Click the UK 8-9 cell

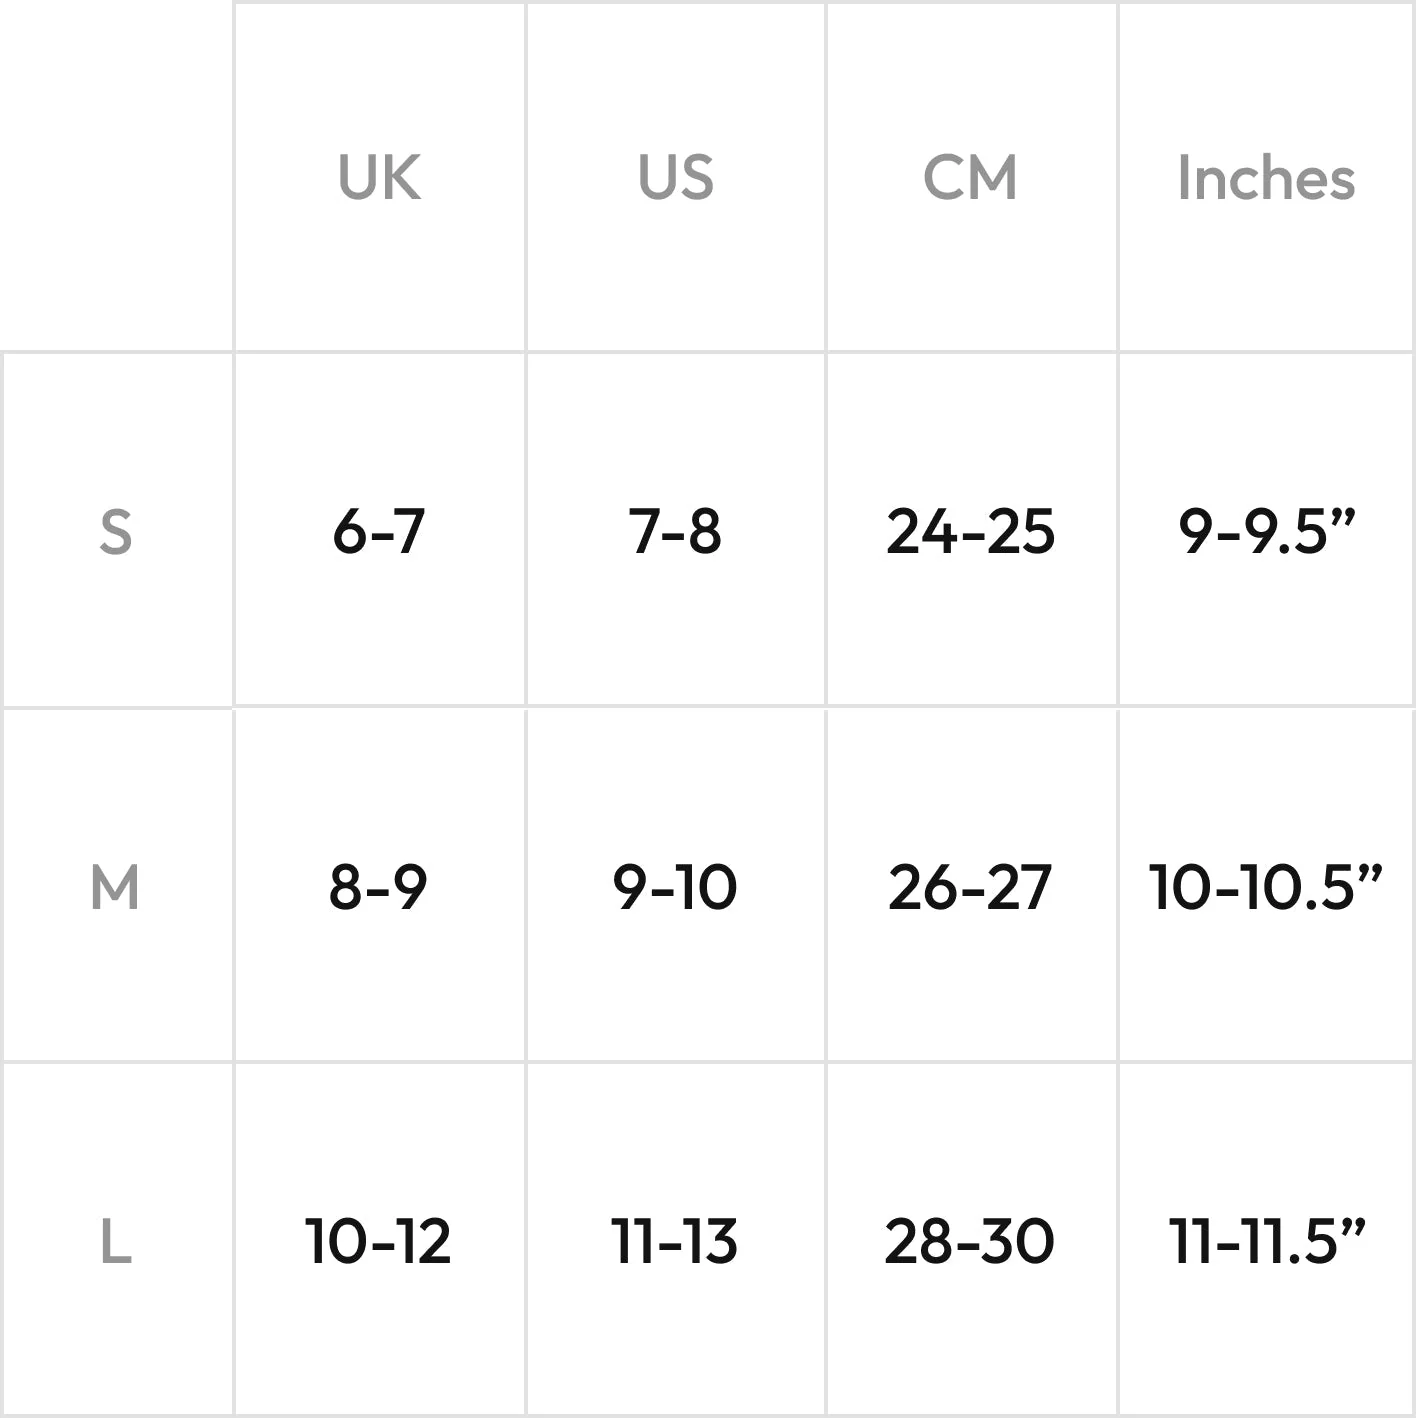click(378, 886)
